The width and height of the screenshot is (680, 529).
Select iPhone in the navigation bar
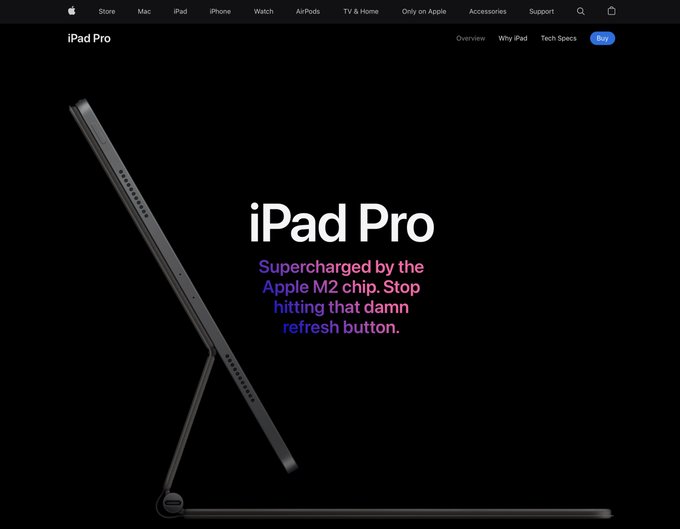pyautogui.click(x=220, y=11)
